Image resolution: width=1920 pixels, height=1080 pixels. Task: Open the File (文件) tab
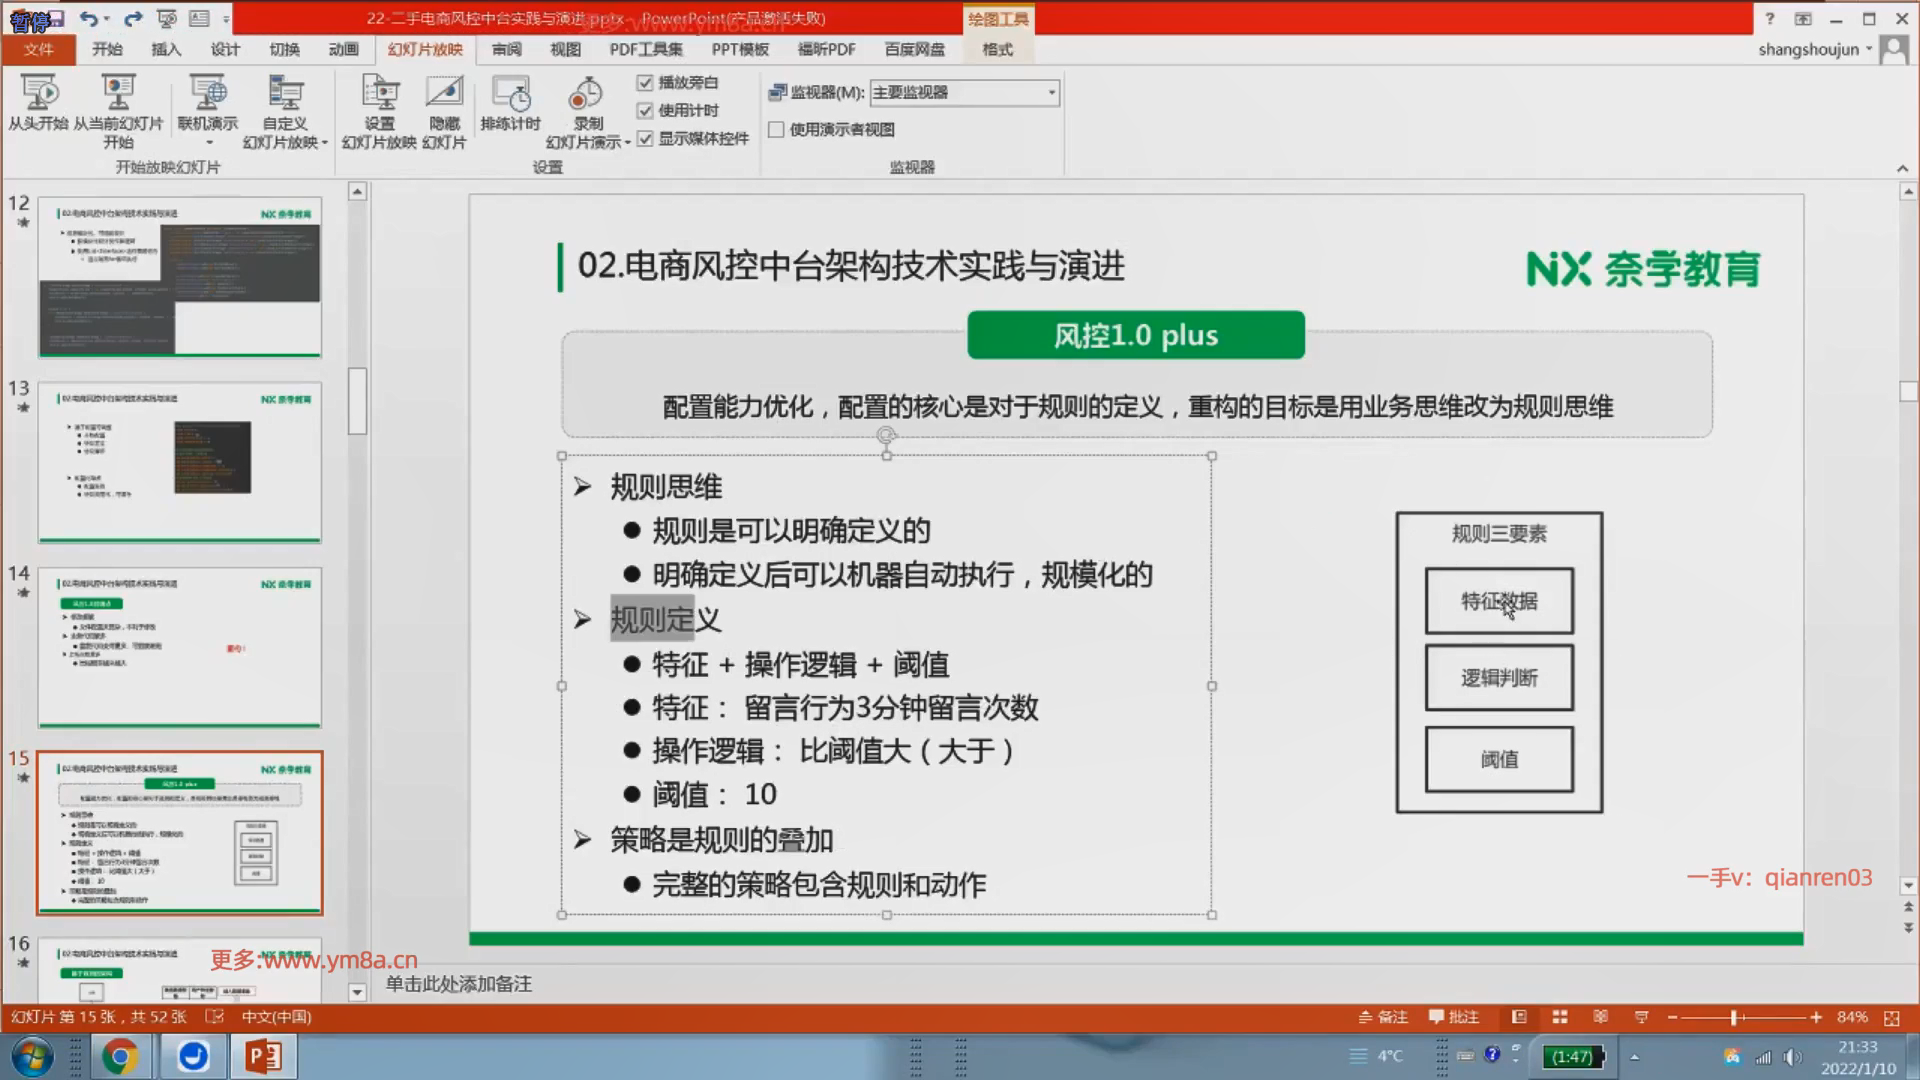38,49
